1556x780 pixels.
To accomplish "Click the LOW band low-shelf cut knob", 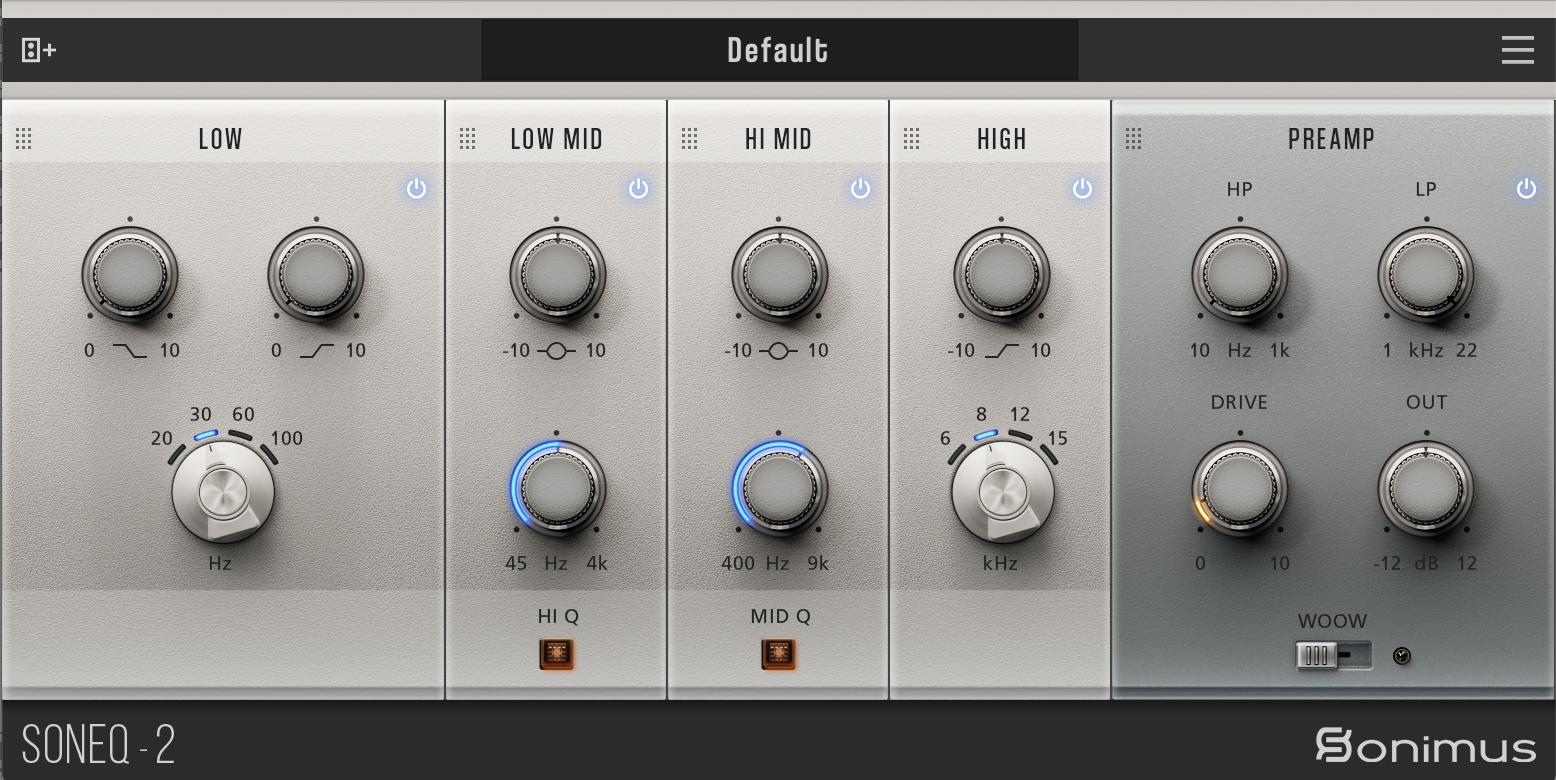I will click(130, 273).
